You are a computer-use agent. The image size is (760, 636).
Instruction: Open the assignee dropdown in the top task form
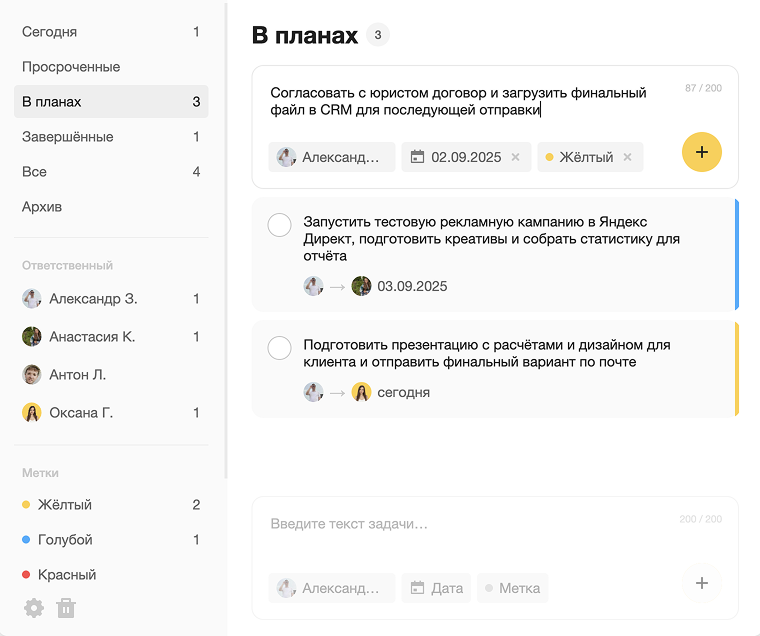click(332, 157)
